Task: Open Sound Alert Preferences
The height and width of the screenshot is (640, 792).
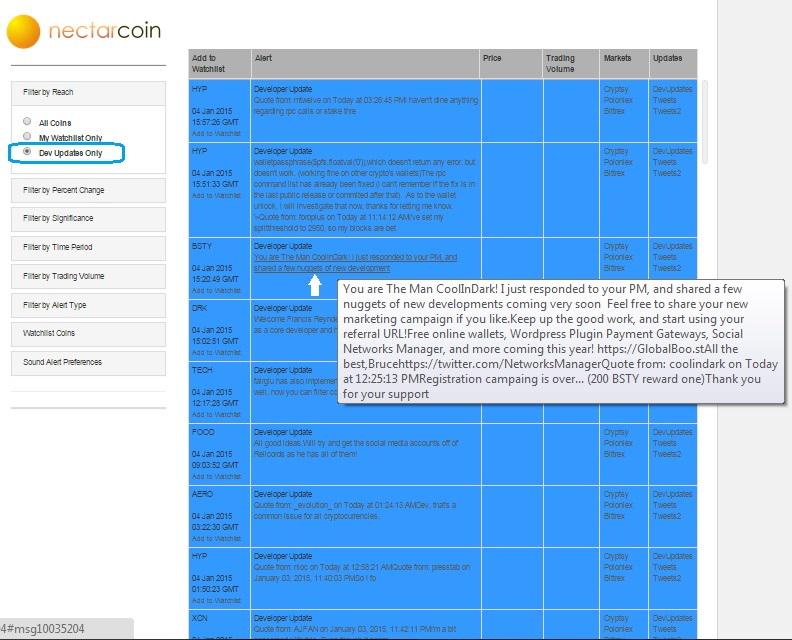Action: tap(88, 363)
